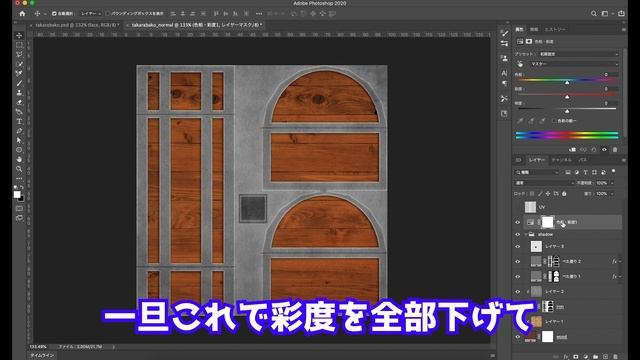Open the layer blend mode dropdown
The width and height of the screenshot is (640, 360).
coord(544,183)
